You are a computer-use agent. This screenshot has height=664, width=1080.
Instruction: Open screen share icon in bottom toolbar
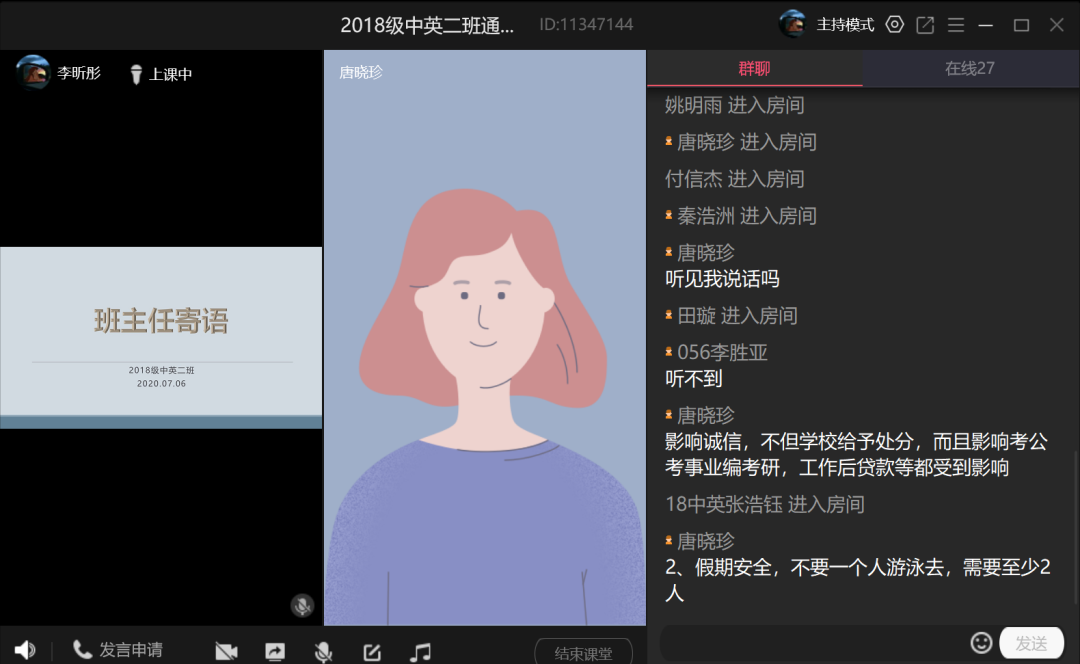point(275,652)
